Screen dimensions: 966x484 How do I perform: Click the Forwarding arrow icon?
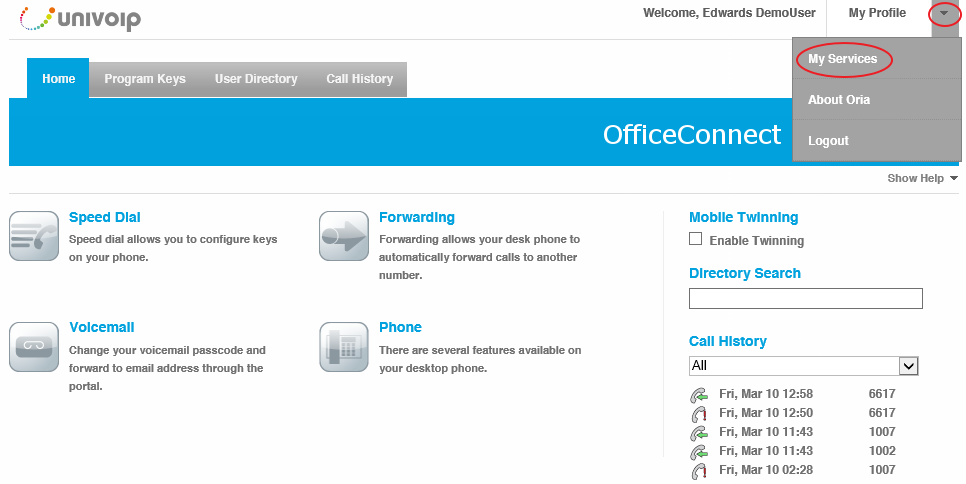344,236
